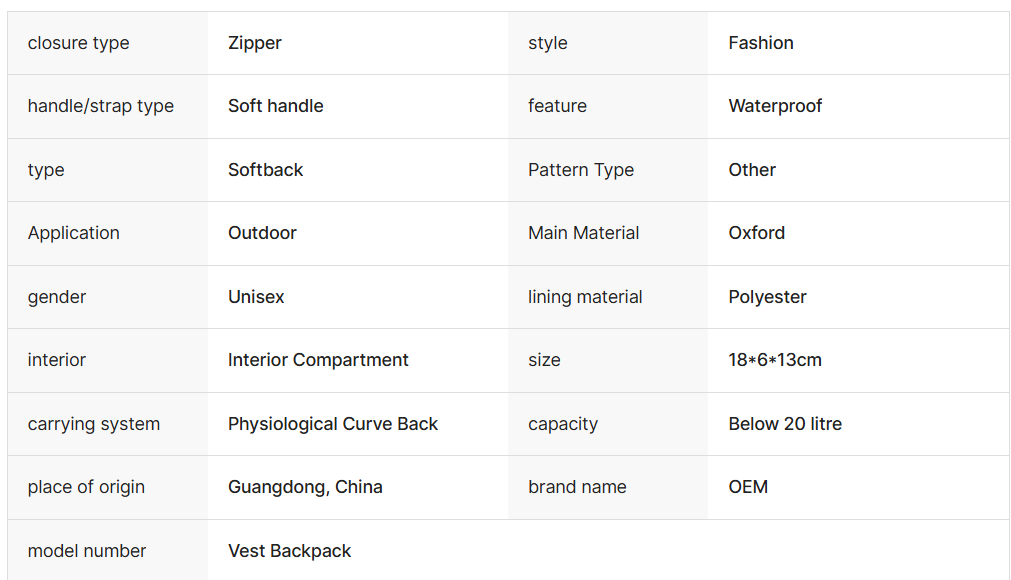The image size is (1011, 580).
Task: Select the 'Oxford' main material value
Action: 757,233
